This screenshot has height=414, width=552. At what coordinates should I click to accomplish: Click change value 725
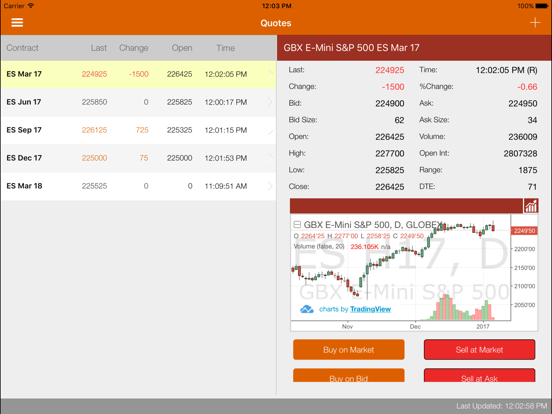142,130
